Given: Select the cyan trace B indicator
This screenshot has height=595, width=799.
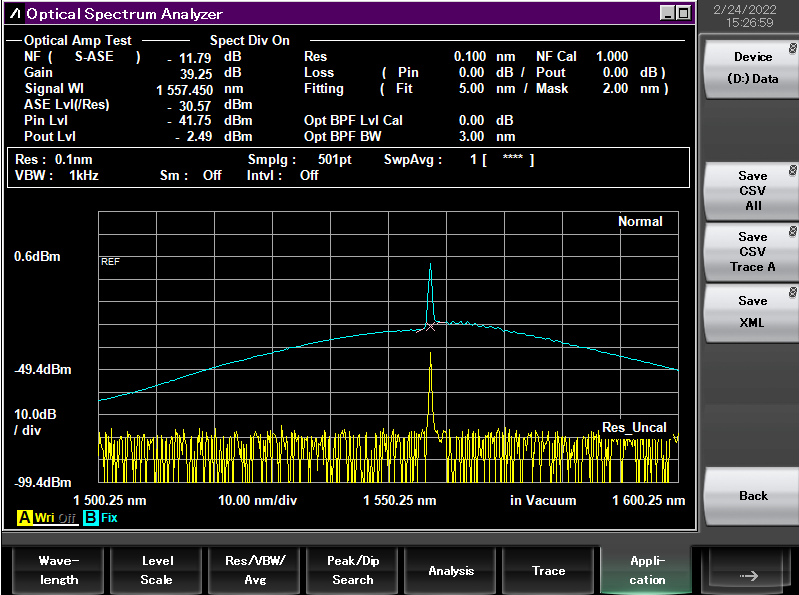Looking at the screenshot, I should (90, 518).
